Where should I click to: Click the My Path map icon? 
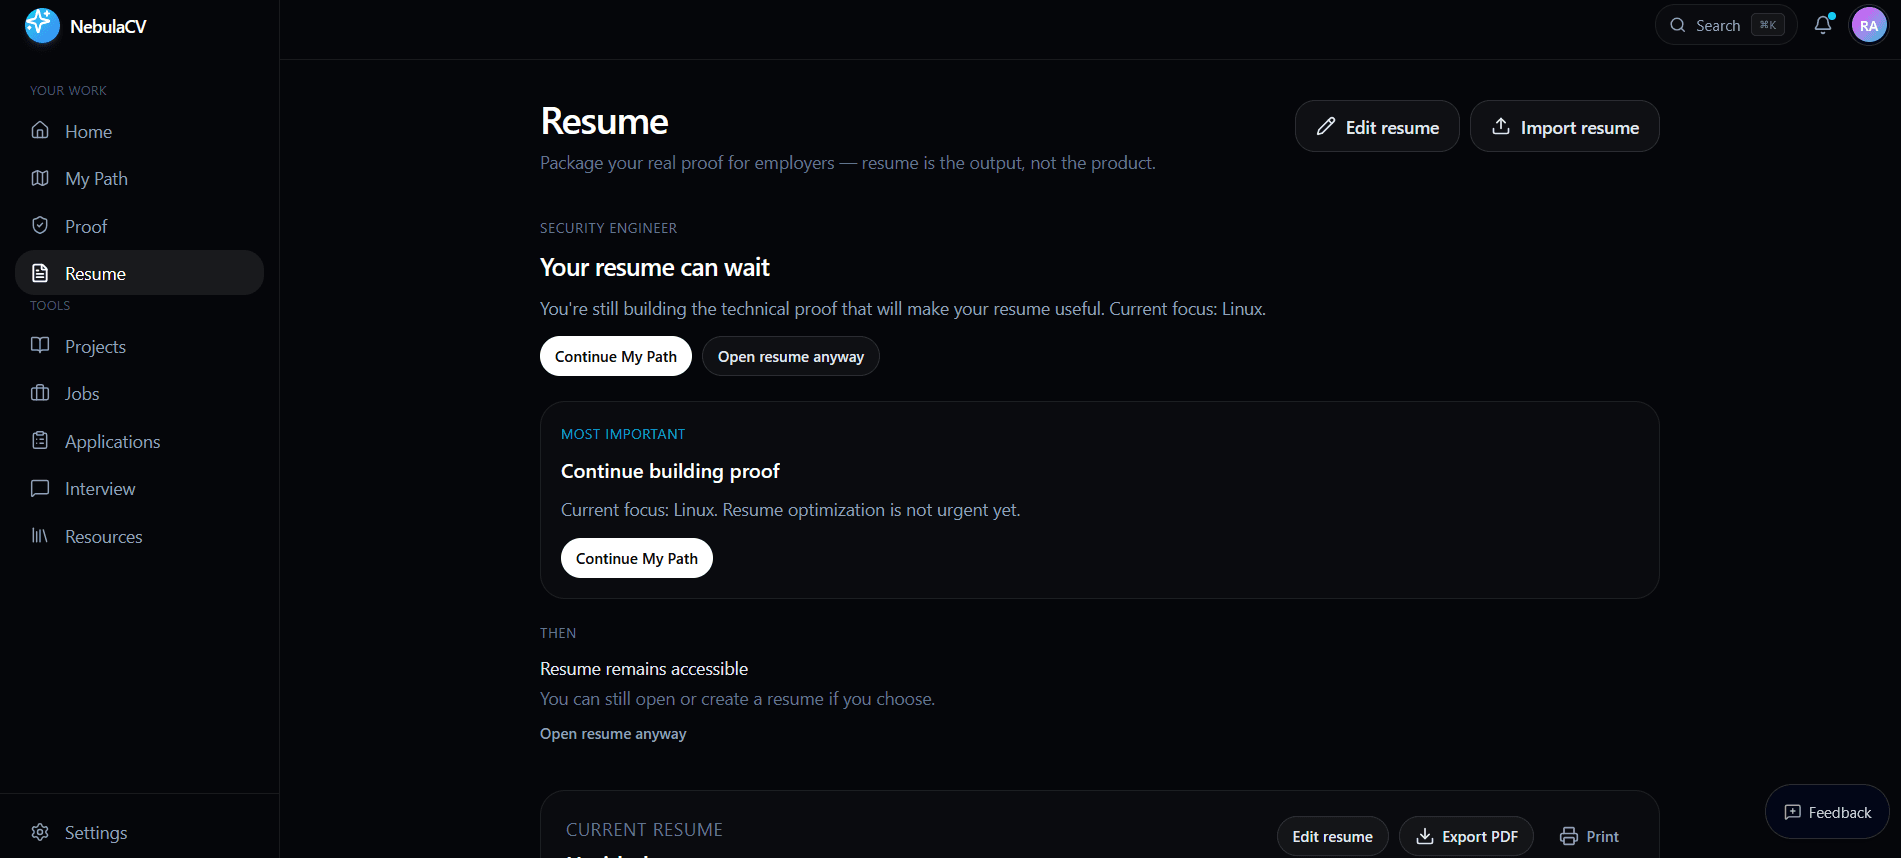(40, 178)
